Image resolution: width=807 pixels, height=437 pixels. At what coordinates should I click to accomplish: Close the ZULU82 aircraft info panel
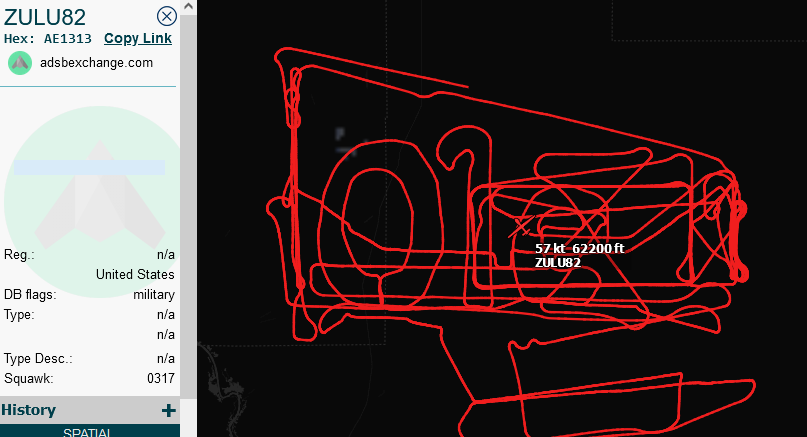(167, 16)
